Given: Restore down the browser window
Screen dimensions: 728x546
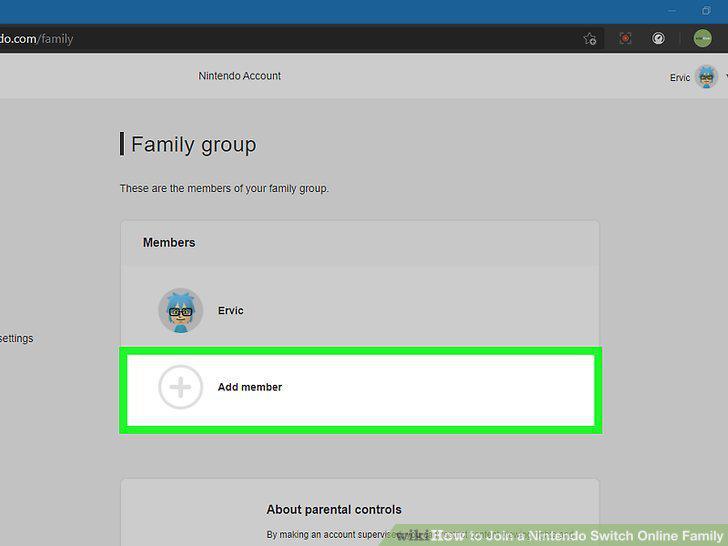Looking at the screenshot, I should point(706,10).
